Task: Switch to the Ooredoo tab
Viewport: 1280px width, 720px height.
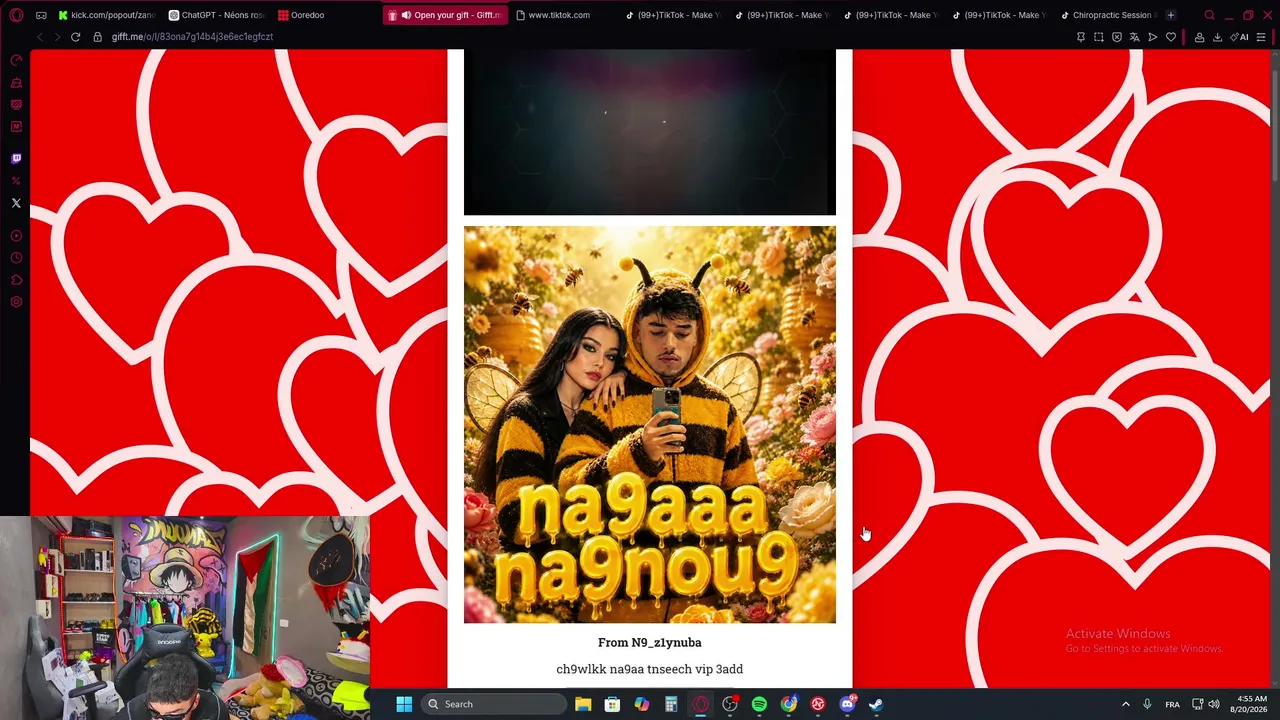Action: tap(324, 15)
